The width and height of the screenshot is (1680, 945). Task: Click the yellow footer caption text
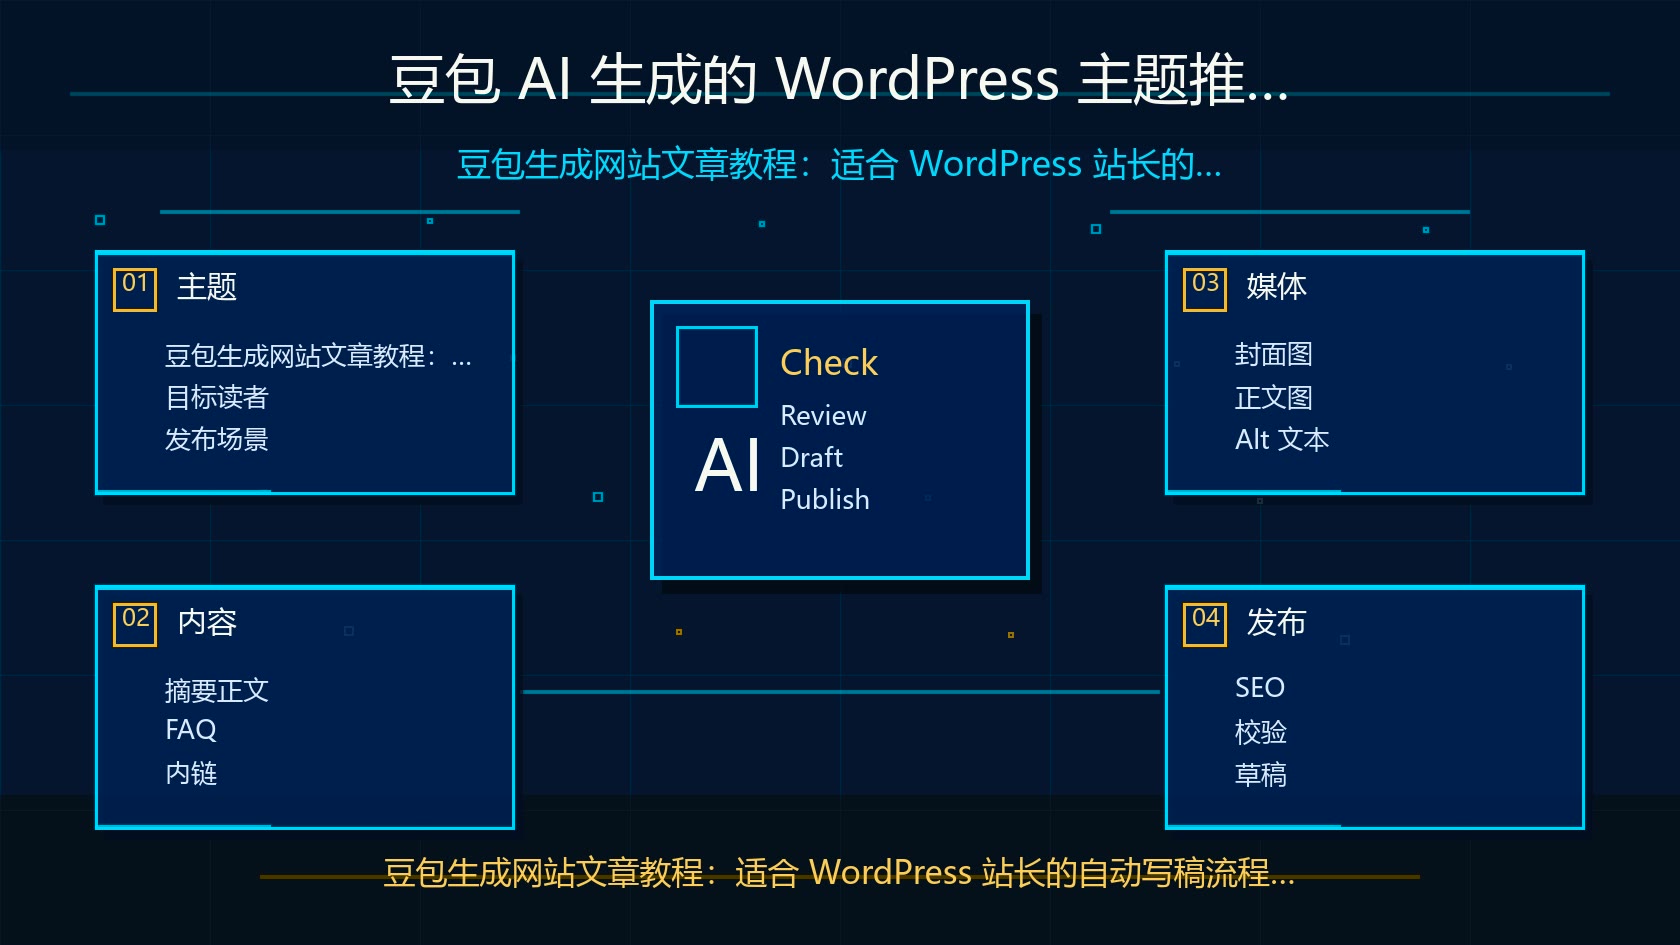(839, 873)
